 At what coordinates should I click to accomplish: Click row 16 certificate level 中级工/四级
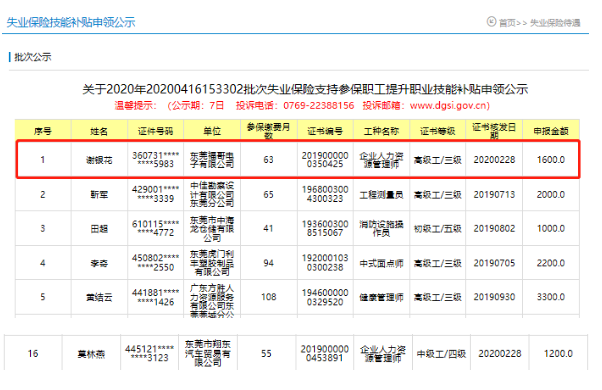tap(442, 354)
